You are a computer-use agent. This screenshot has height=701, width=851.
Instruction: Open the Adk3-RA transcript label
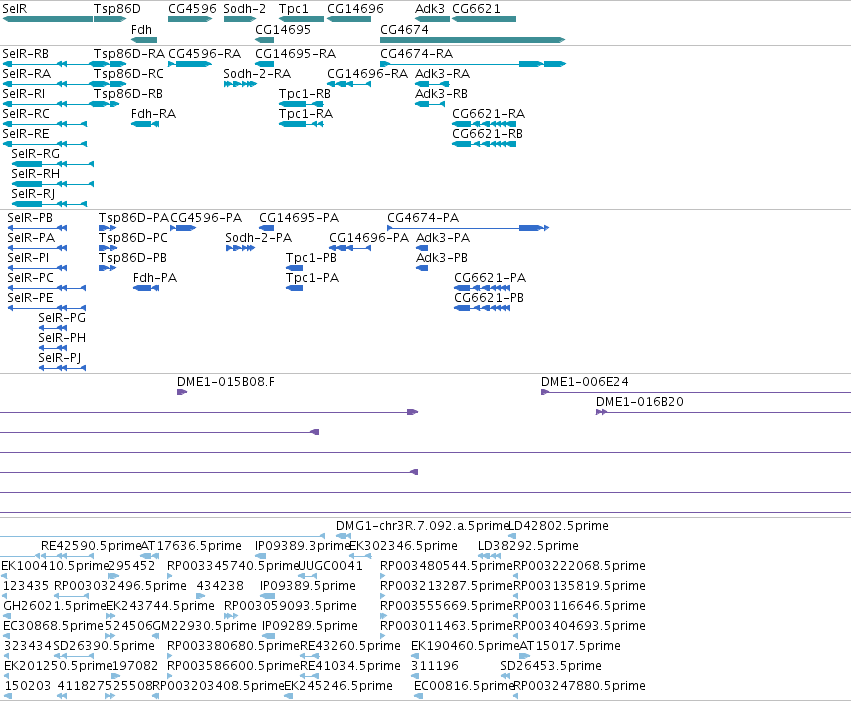click(x=442, y=74)
